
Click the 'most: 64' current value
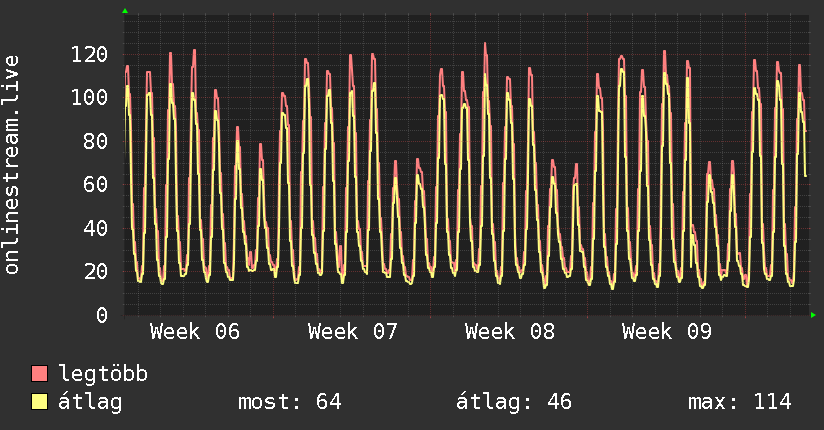click(x=290, y=402)
